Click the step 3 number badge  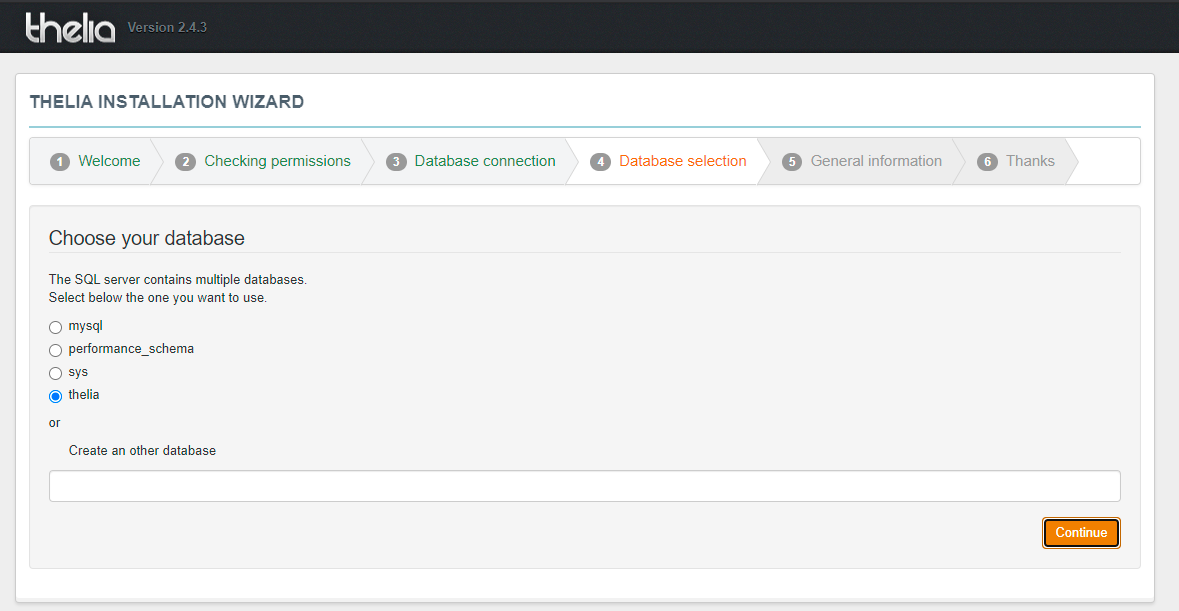point(396,162)
